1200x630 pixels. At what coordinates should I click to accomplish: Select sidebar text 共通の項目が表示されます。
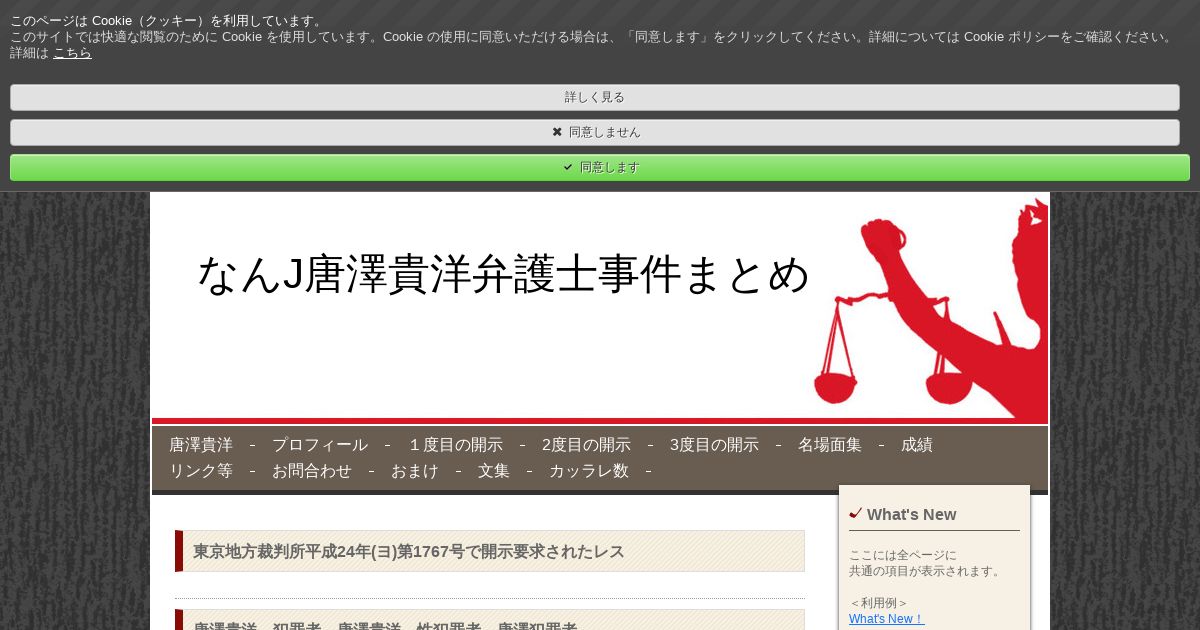[x=926, y=571]
